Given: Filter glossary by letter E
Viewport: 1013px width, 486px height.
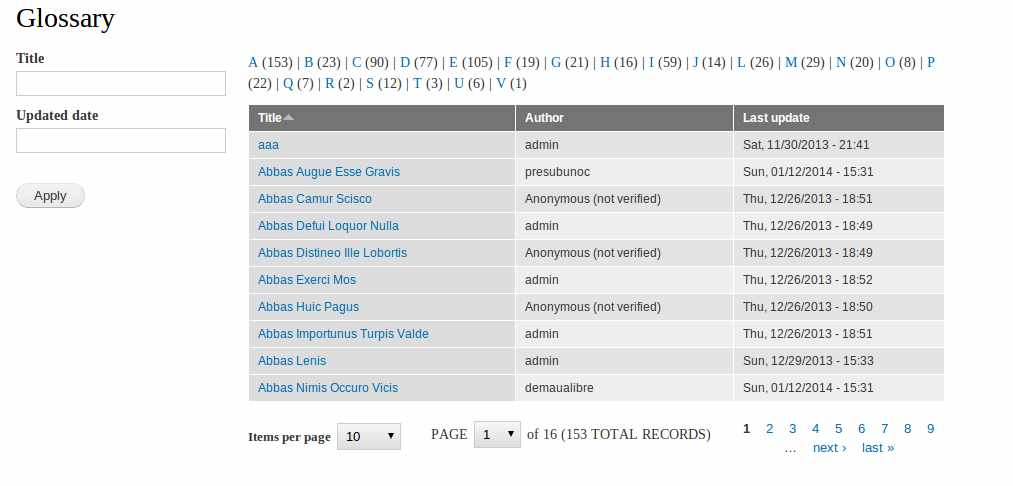Looking at the screenshot, I should [453, 63].
